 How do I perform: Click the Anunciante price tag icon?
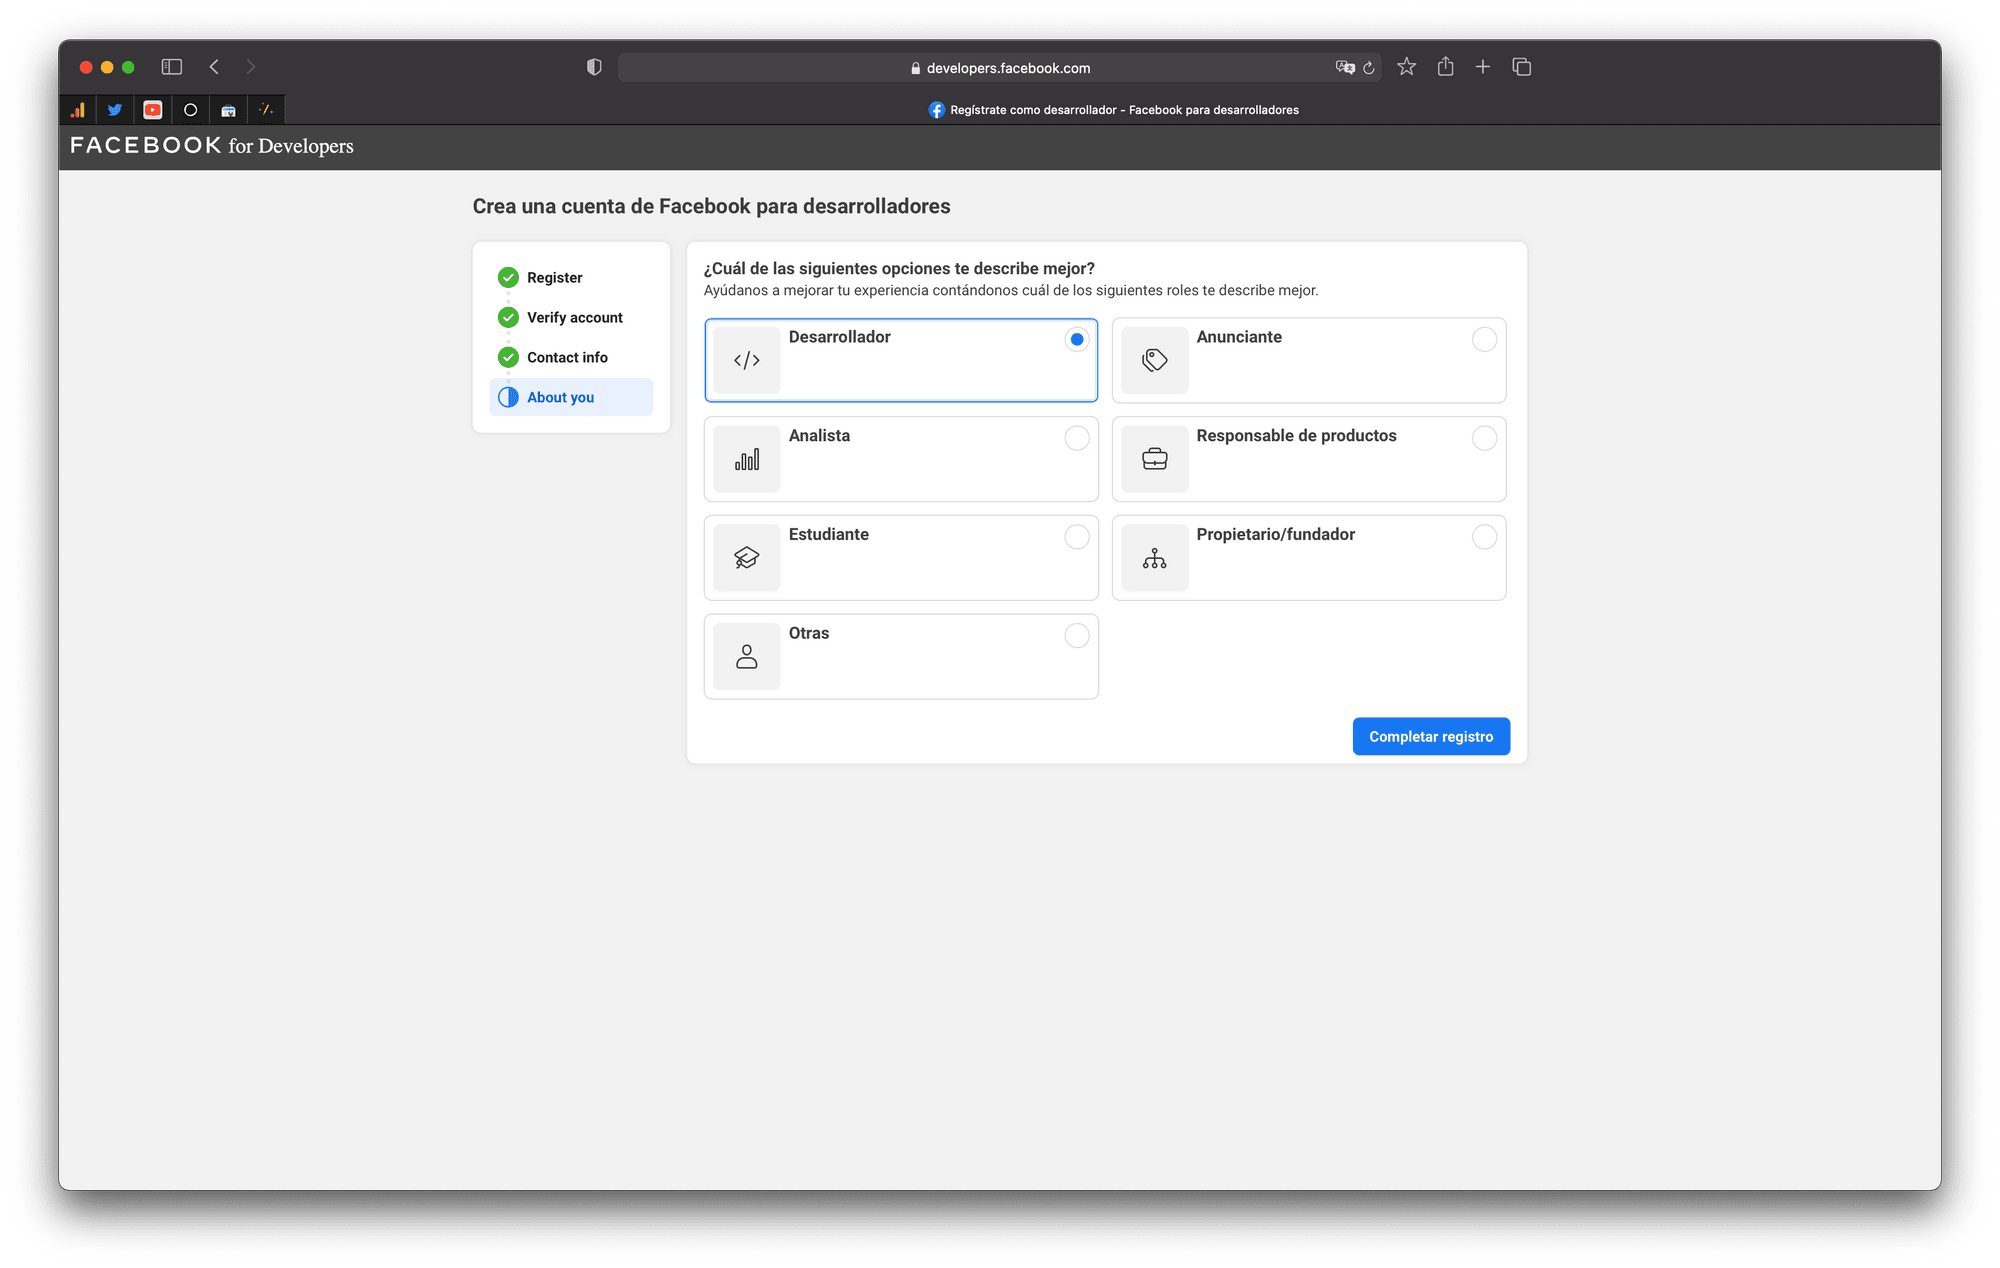pos(1155,360)
